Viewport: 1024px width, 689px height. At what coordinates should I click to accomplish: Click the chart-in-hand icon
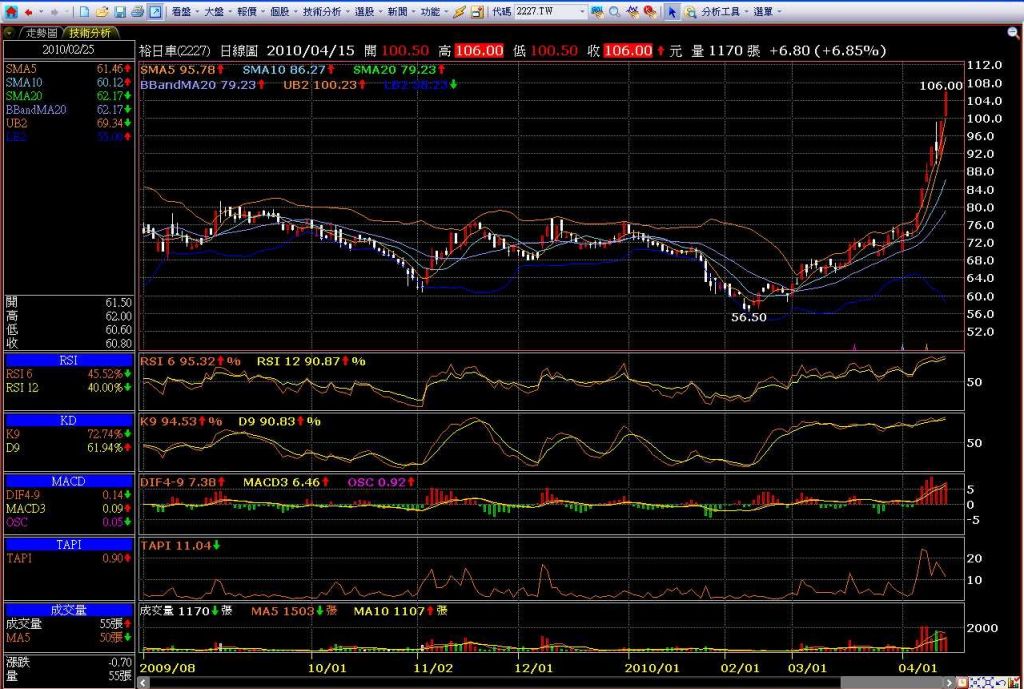tap(632, 12)
